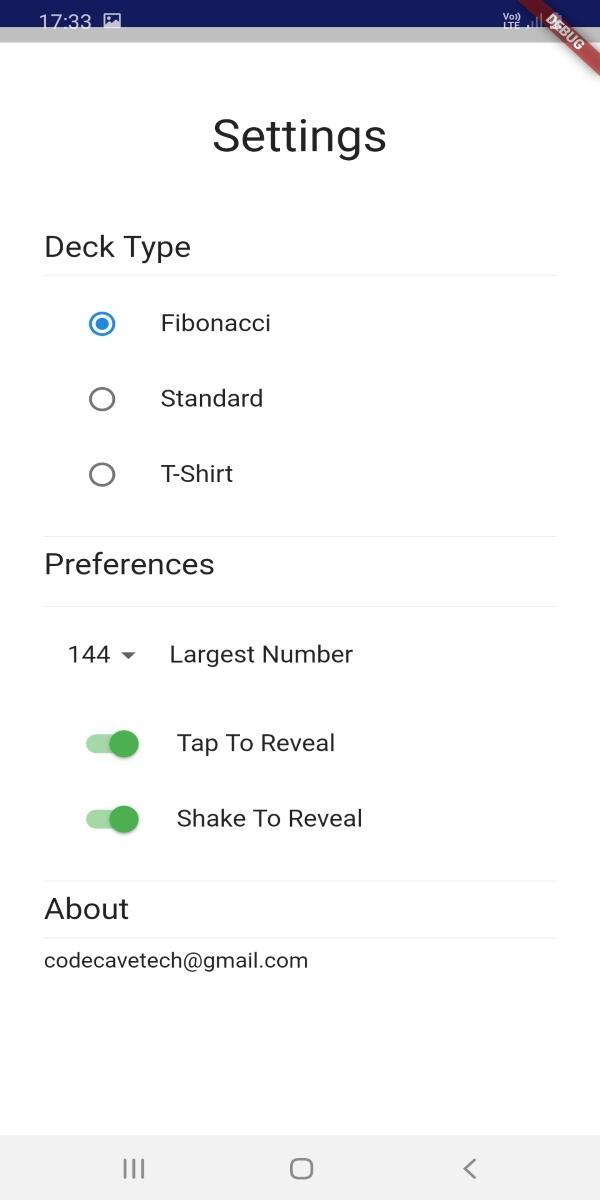
Task: Pick the T-Shirt deck radio option
Action: (x=102, y=474)
